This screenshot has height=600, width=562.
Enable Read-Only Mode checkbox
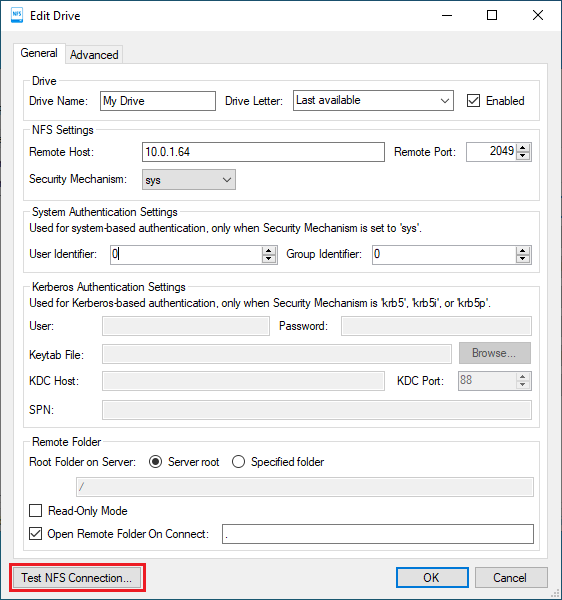[x=36, y=510]
